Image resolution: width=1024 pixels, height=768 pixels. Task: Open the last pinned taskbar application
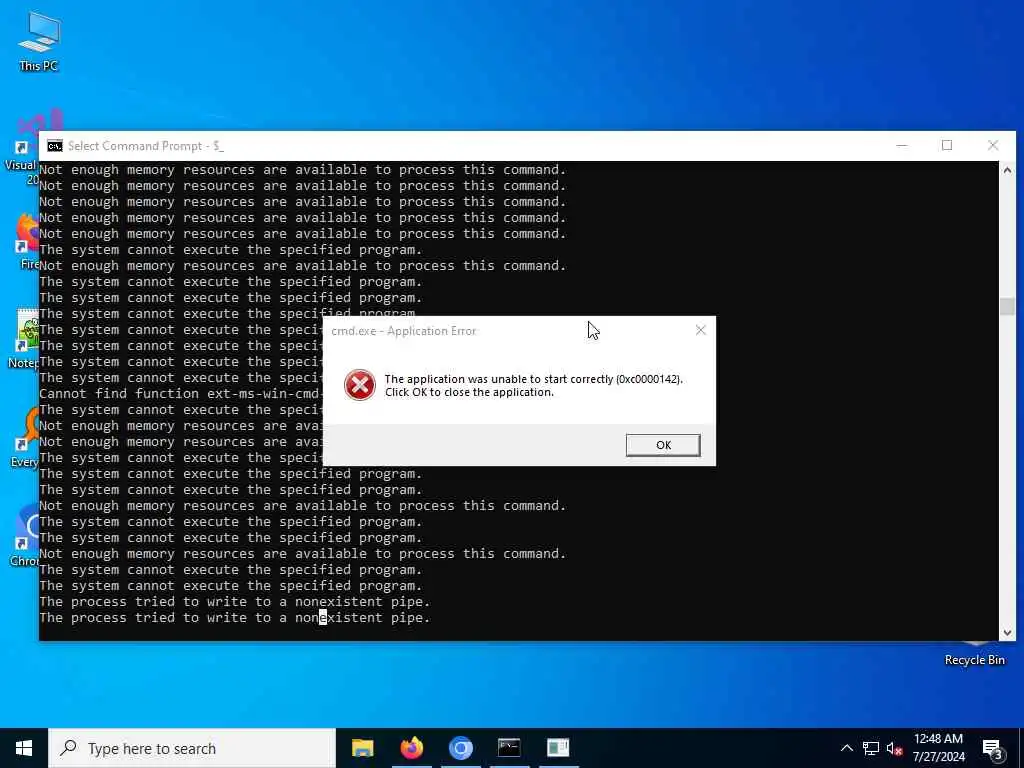pos(558,748)
